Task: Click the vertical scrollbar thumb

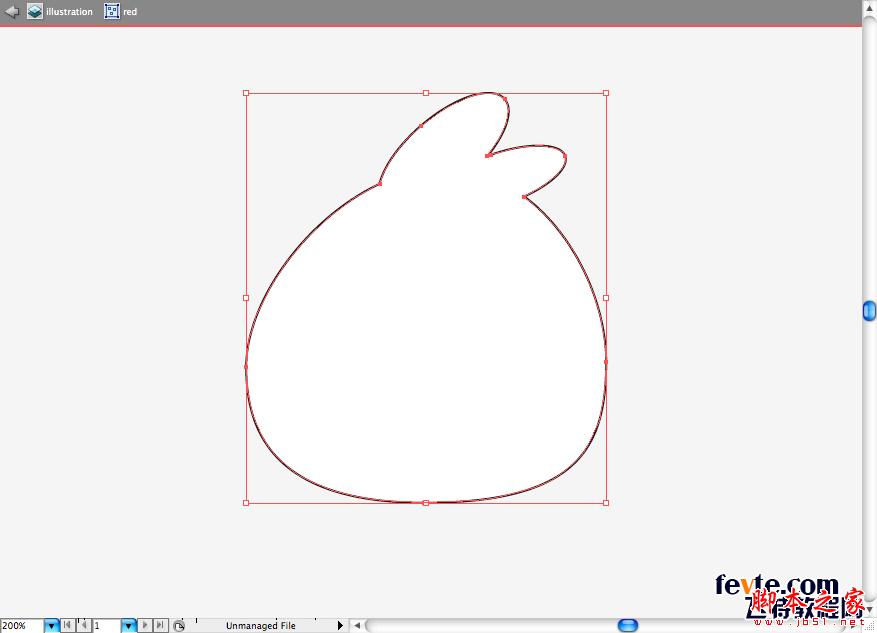Action: (869, 311)
